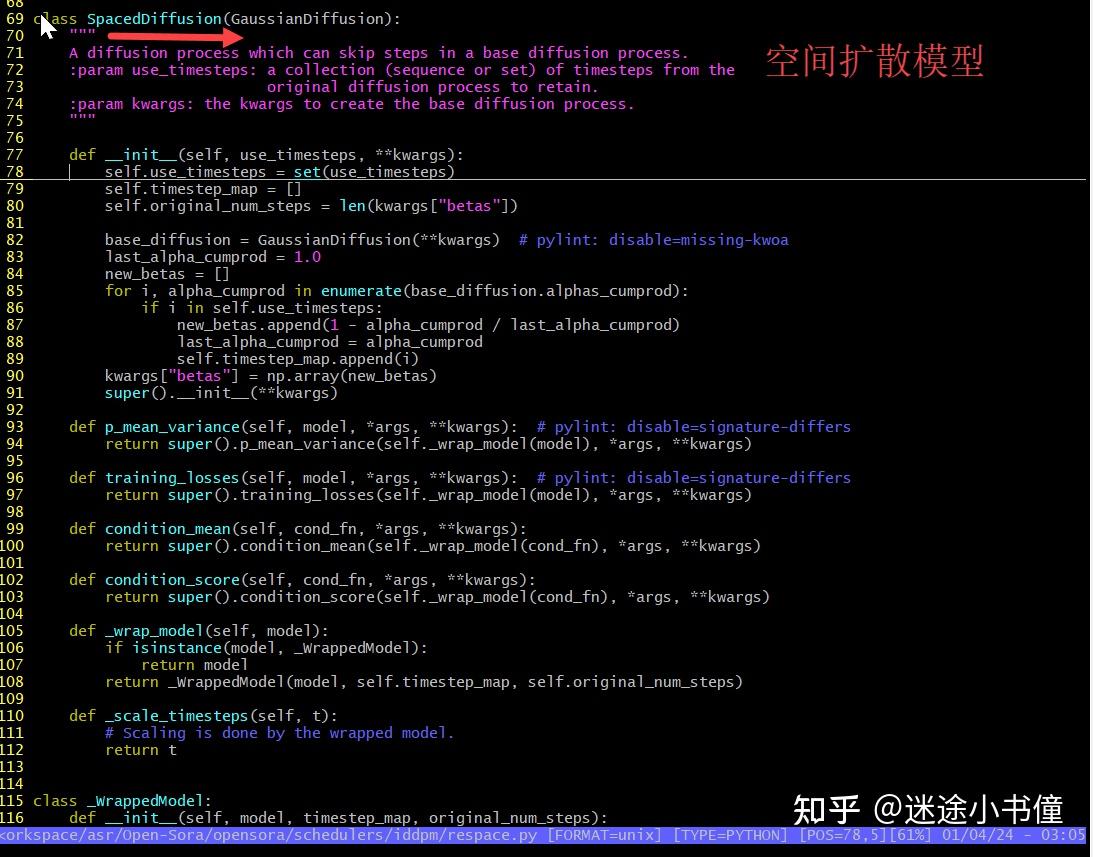Click the __init__ method definition
The width and height of the screenshot is (1093, 857).
(141, 154)
